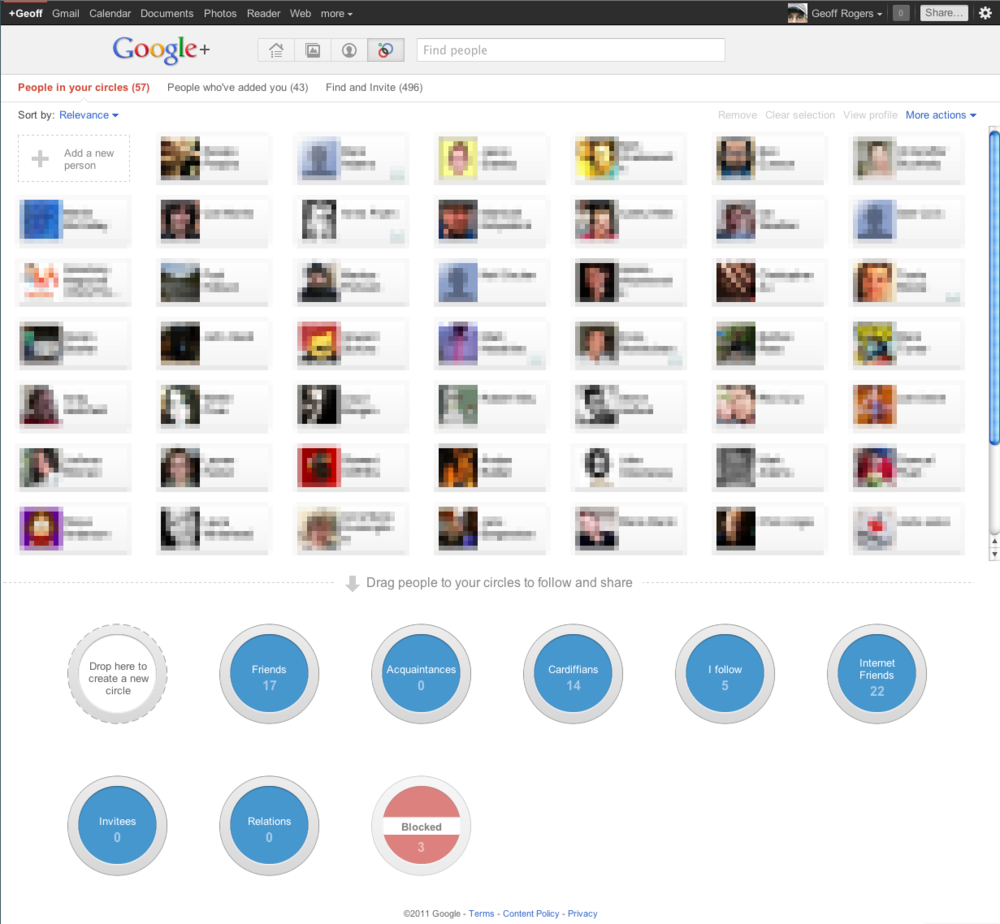This screenshot has height=924, width=1000.
Task: Expand the Sort by Relevance dropdown
Action: pyautogui.click(x=89, y=115)
